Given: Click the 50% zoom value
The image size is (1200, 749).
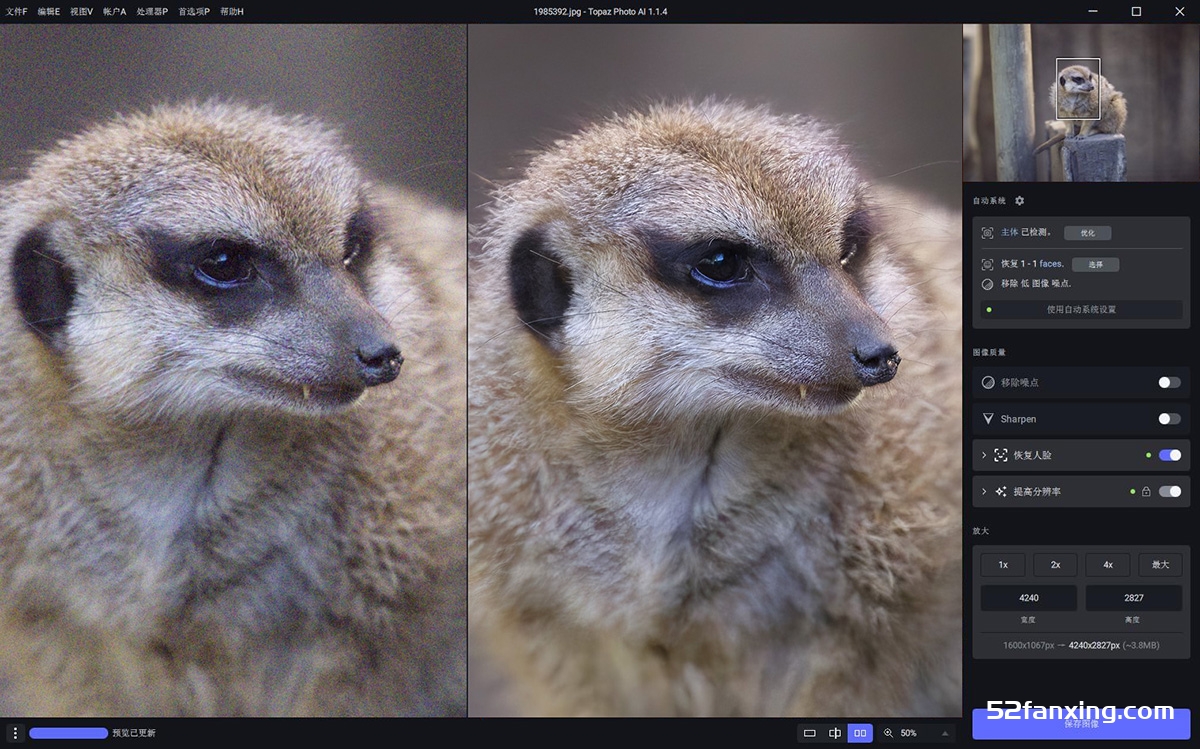Looking at the screenshot, I should [908, 733].
